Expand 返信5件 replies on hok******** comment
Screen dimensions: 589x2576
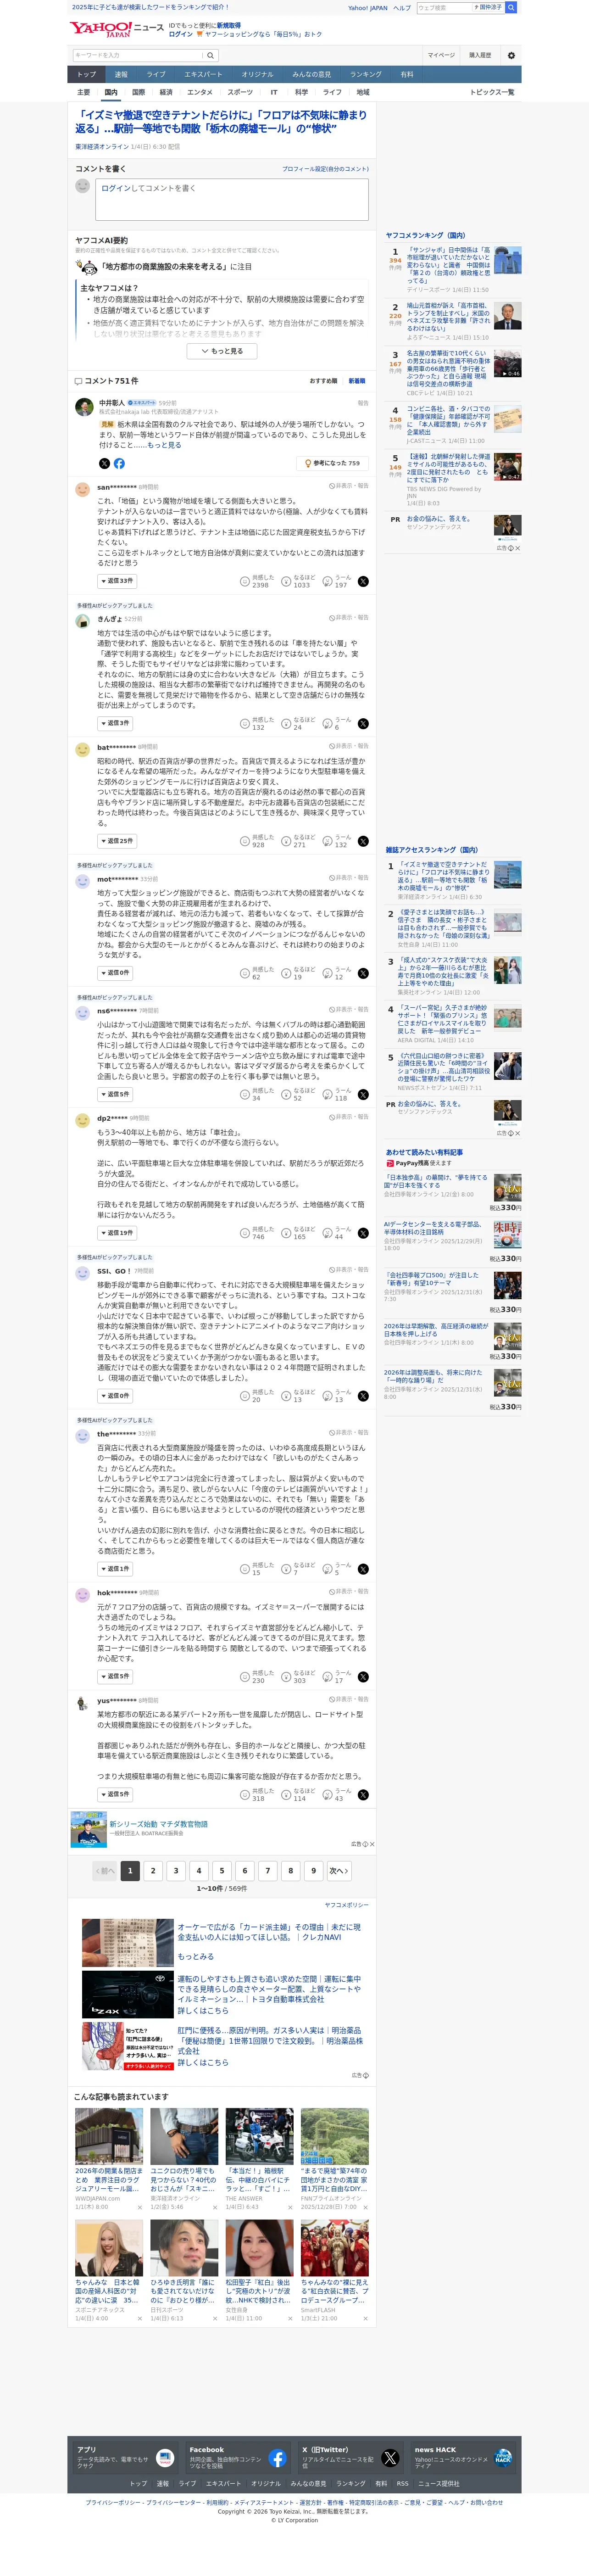tap(115, 1677)
